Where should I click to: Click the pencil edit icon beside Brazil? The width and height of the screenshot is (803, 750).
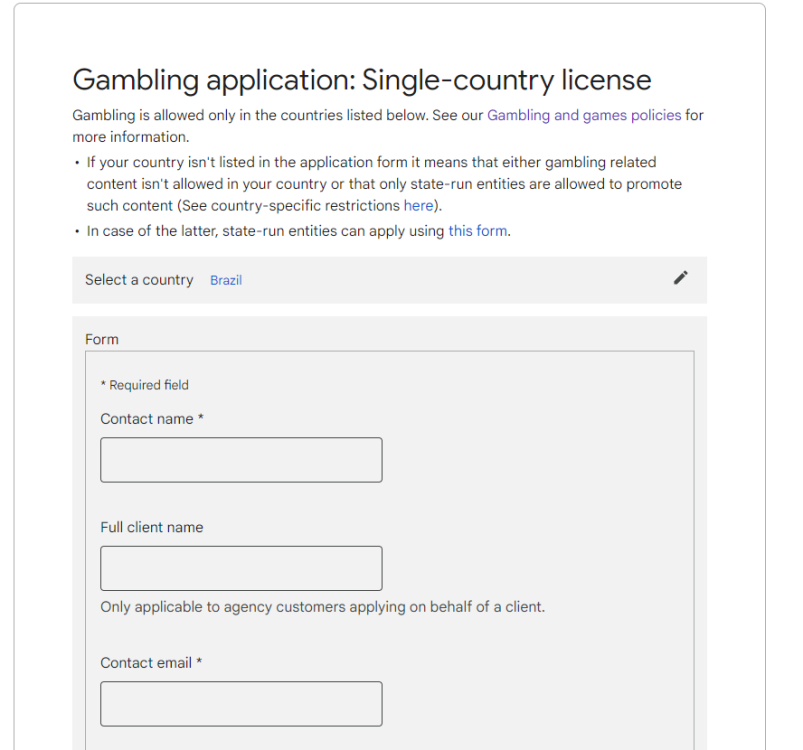[681, 278]
